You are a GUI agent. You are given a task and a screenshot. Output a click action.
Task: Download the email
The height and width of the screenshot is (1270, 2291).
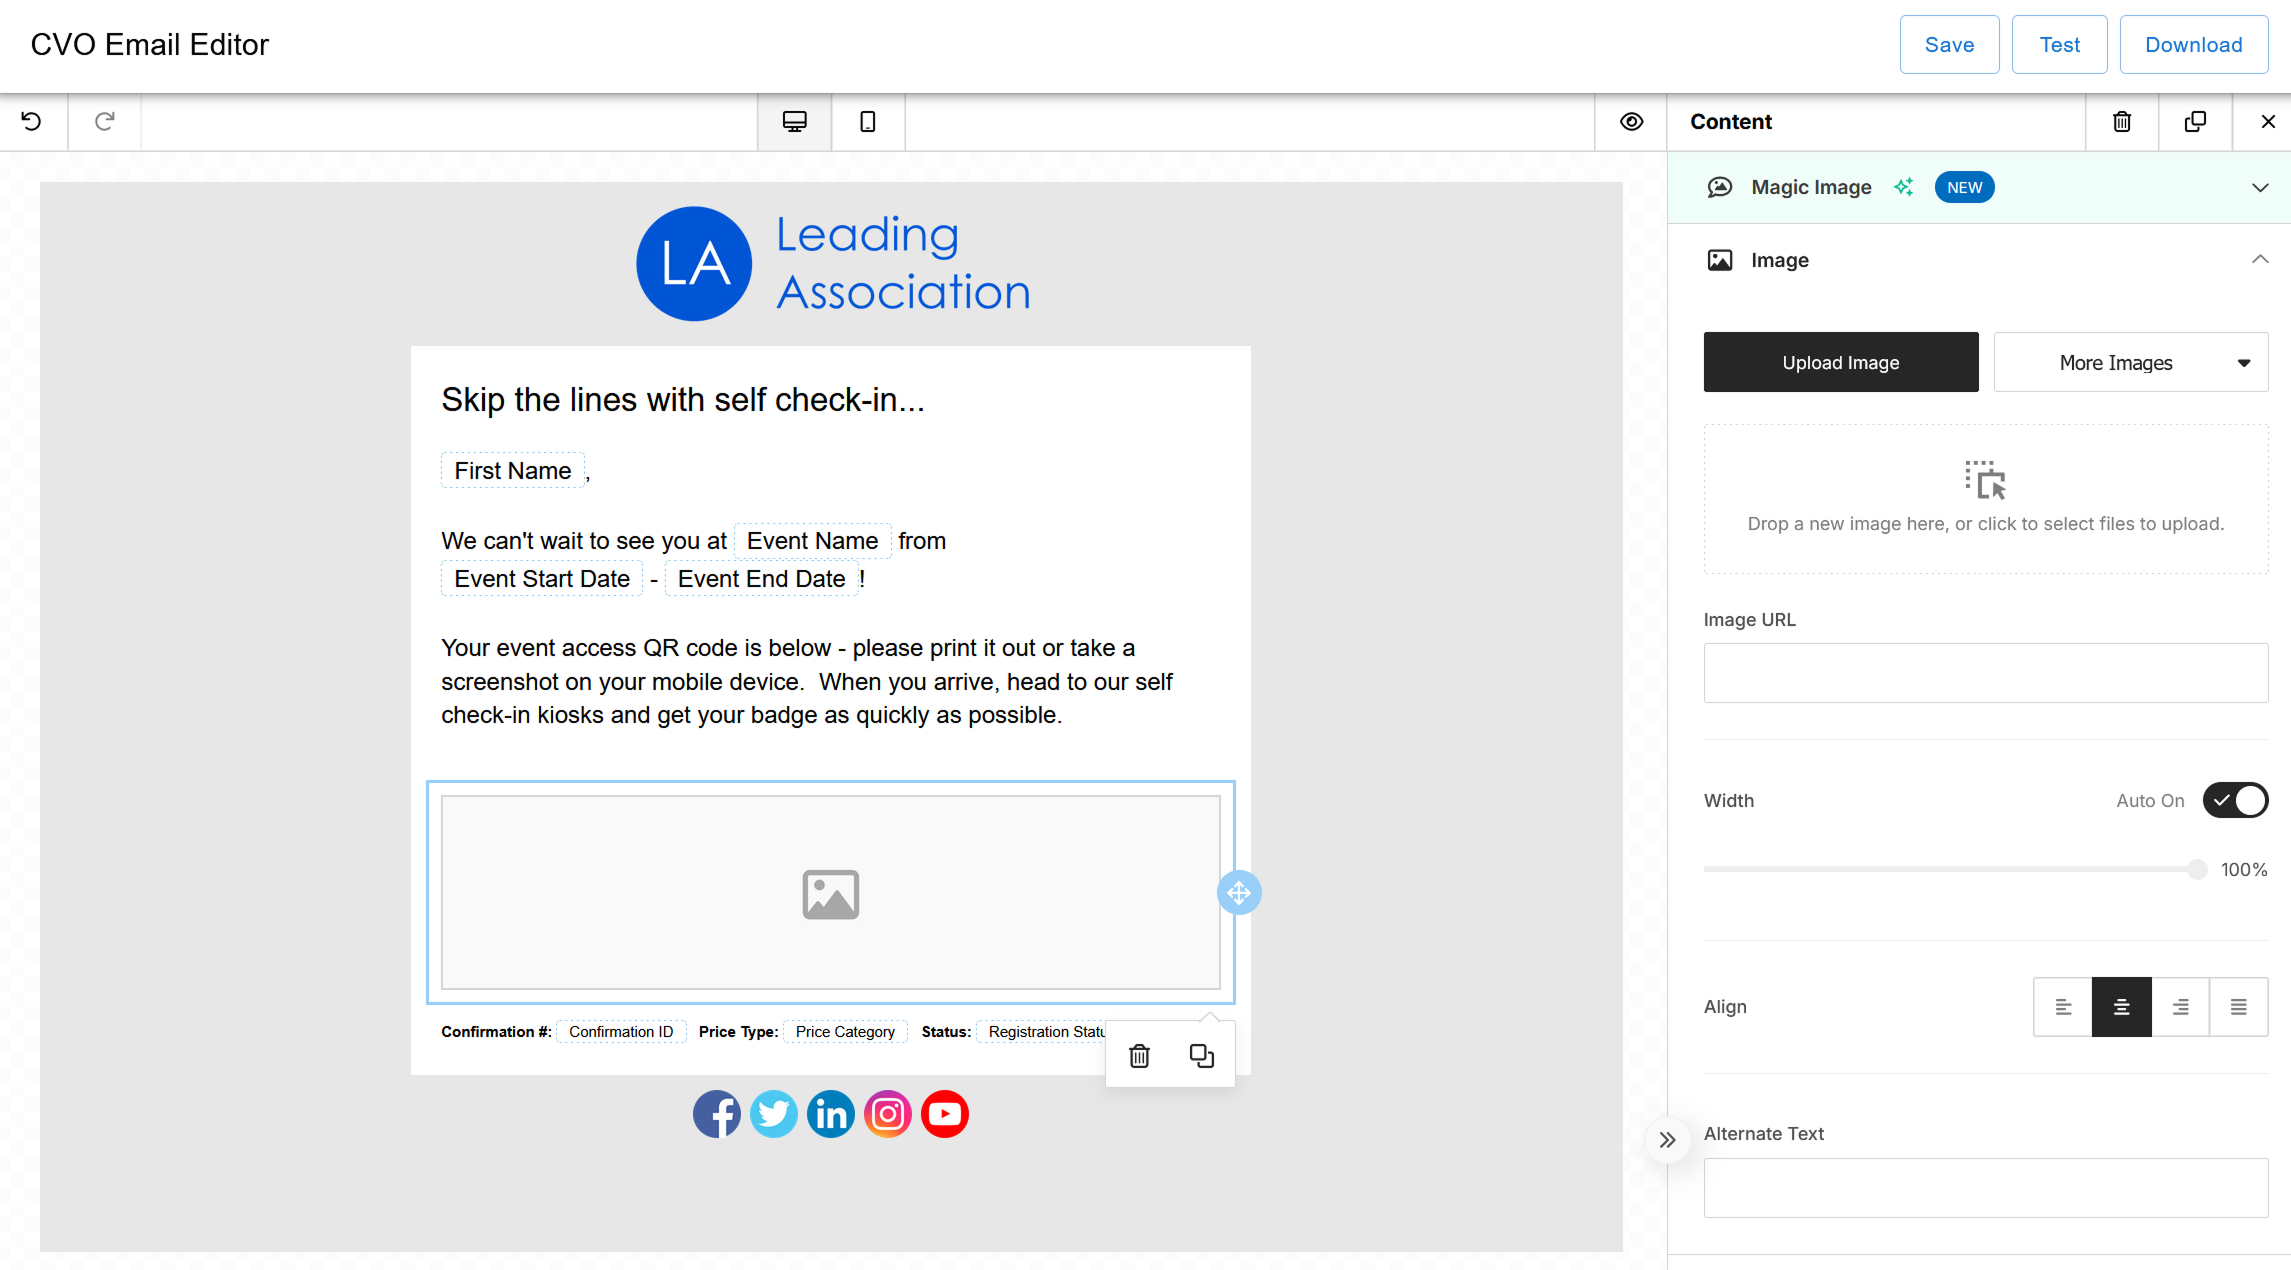(2194, 45)
